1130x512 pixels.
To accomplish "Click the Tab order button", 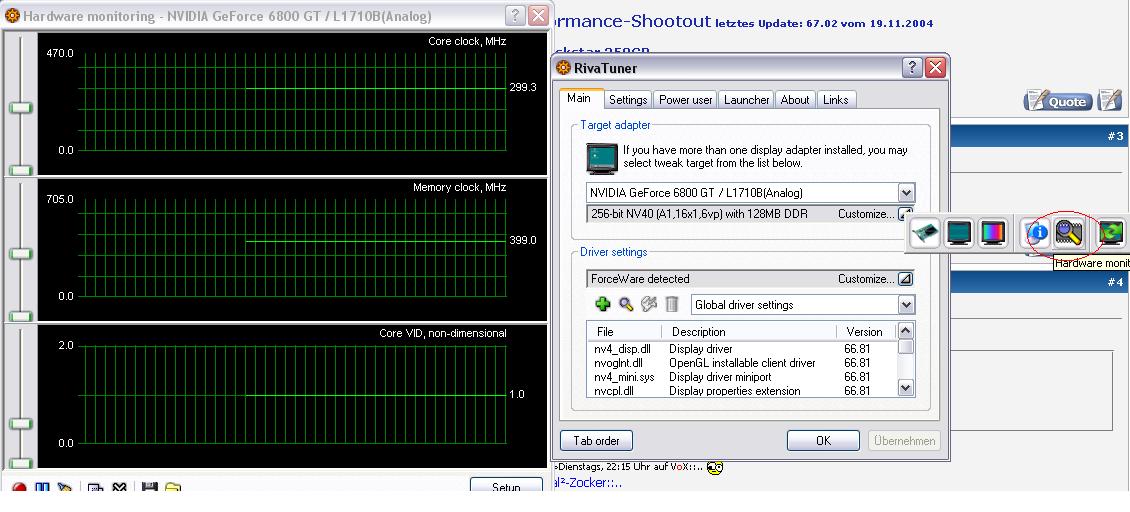I will coord(596,440).
